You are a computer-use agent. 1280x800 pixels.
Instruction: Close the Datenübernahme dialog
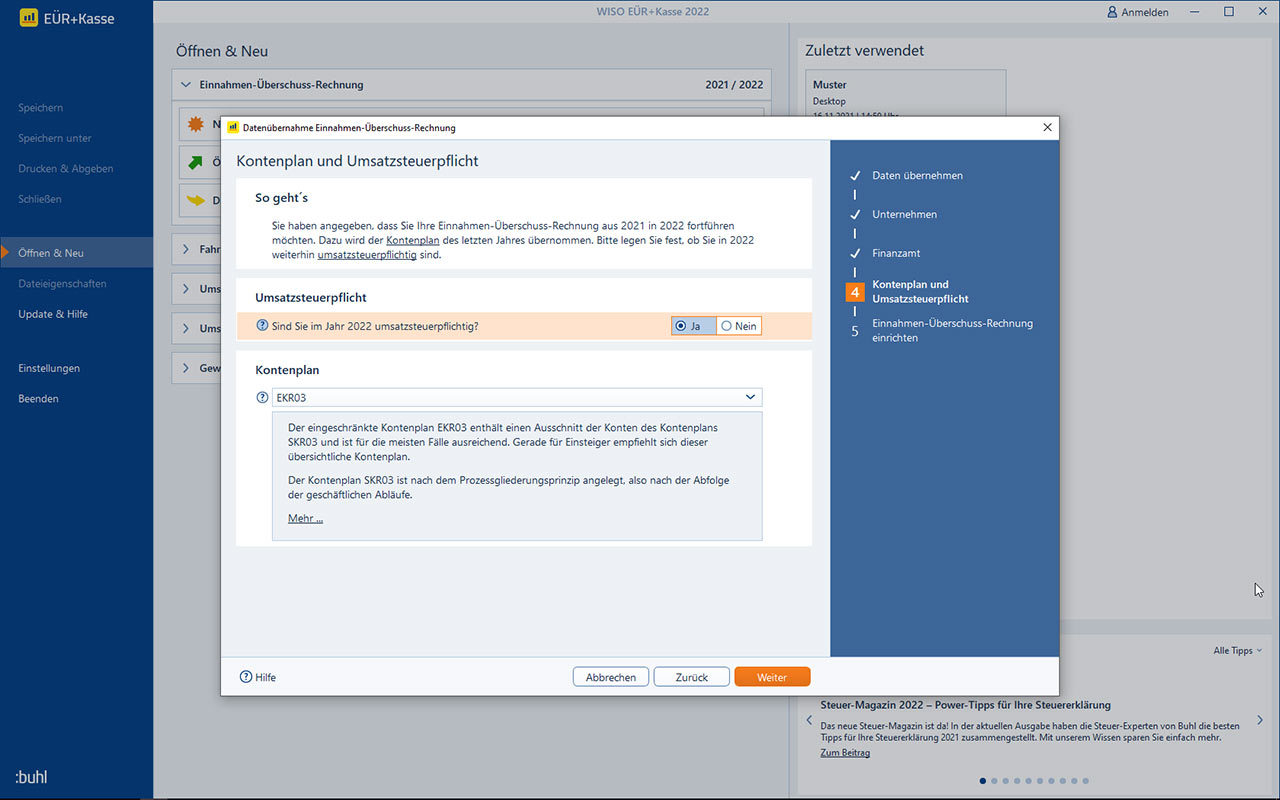pos(1047,128)
